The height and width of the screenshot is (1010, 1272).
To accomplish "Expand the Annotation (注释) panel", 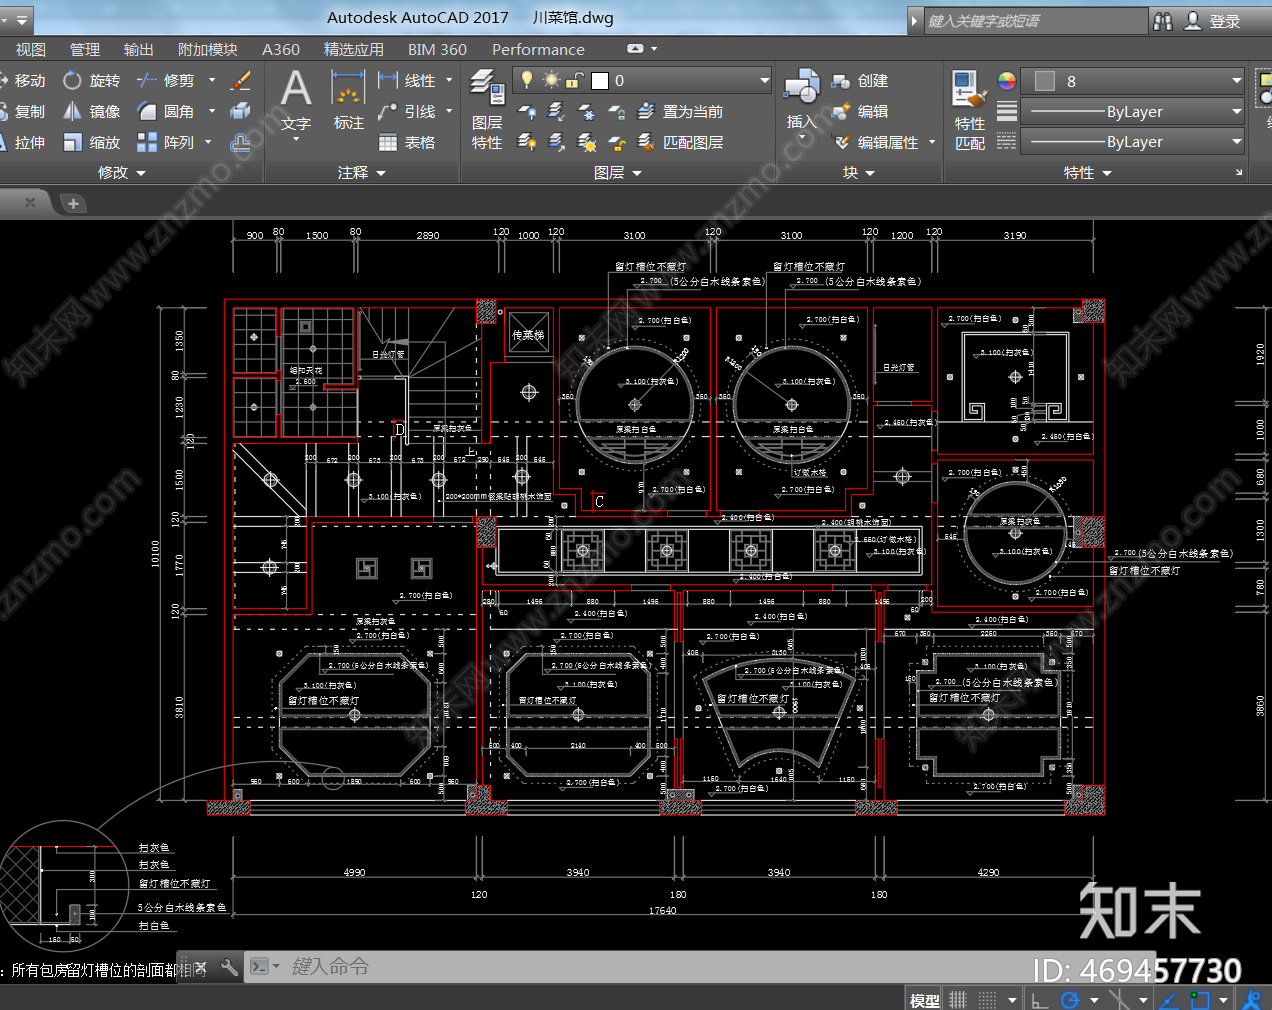I will point(361,173).
